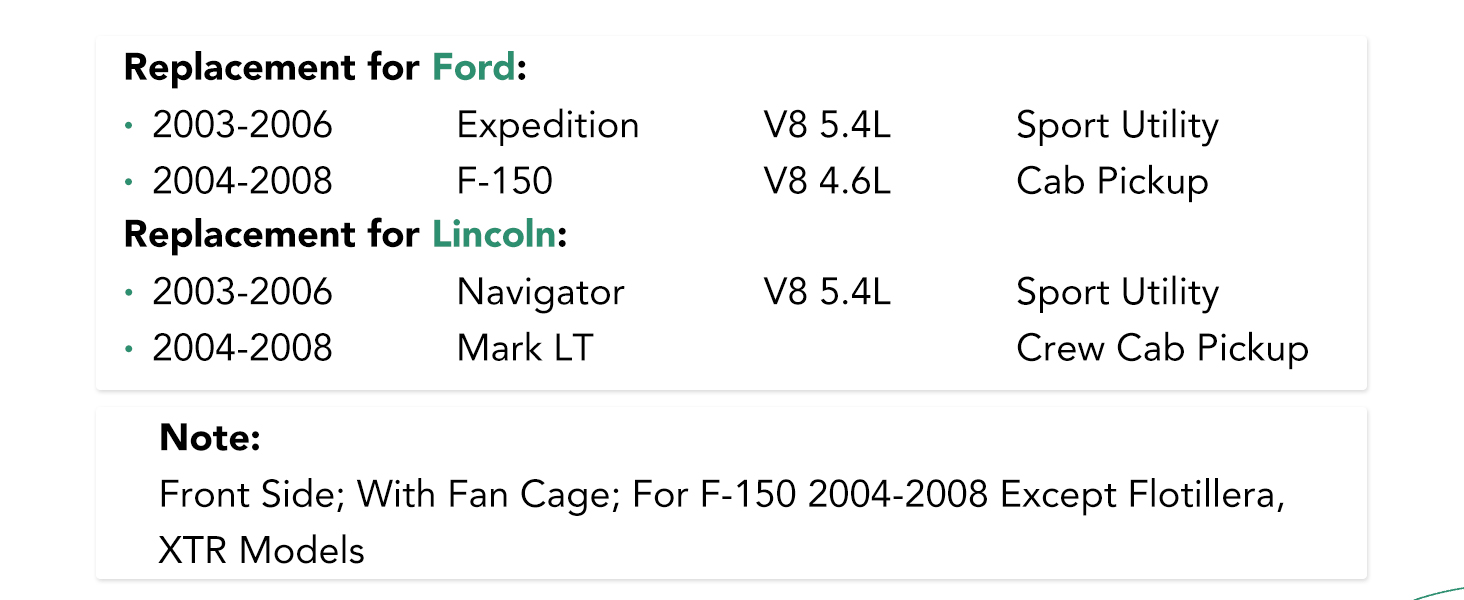Click Sport Utility in Navigator row
This screenshot has height=600, width=1464.
[x=1118, y=293]
